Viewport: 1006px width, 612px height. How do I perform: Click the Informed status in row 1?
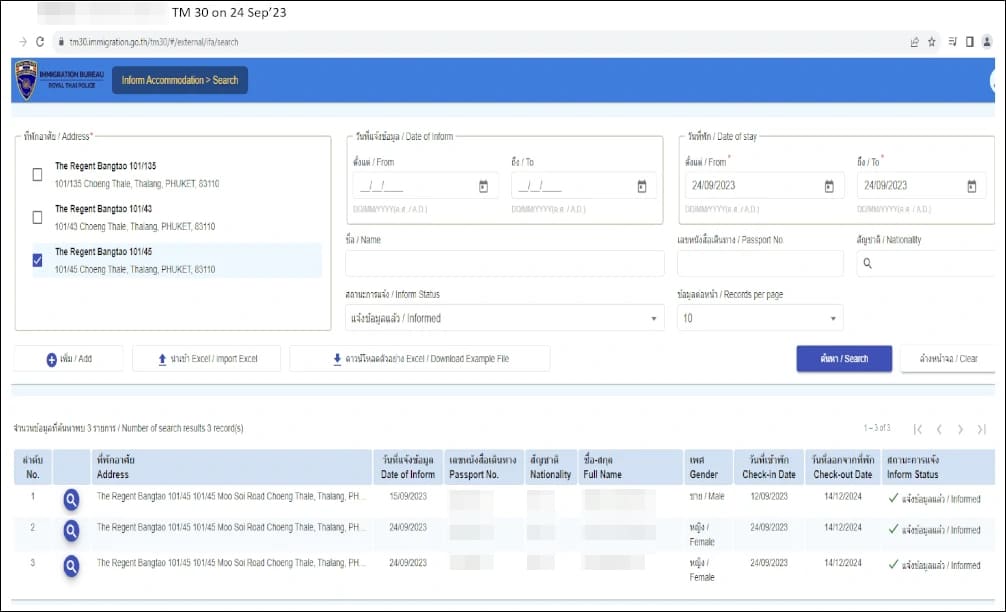pyautogui.click(x=935, y=499)
